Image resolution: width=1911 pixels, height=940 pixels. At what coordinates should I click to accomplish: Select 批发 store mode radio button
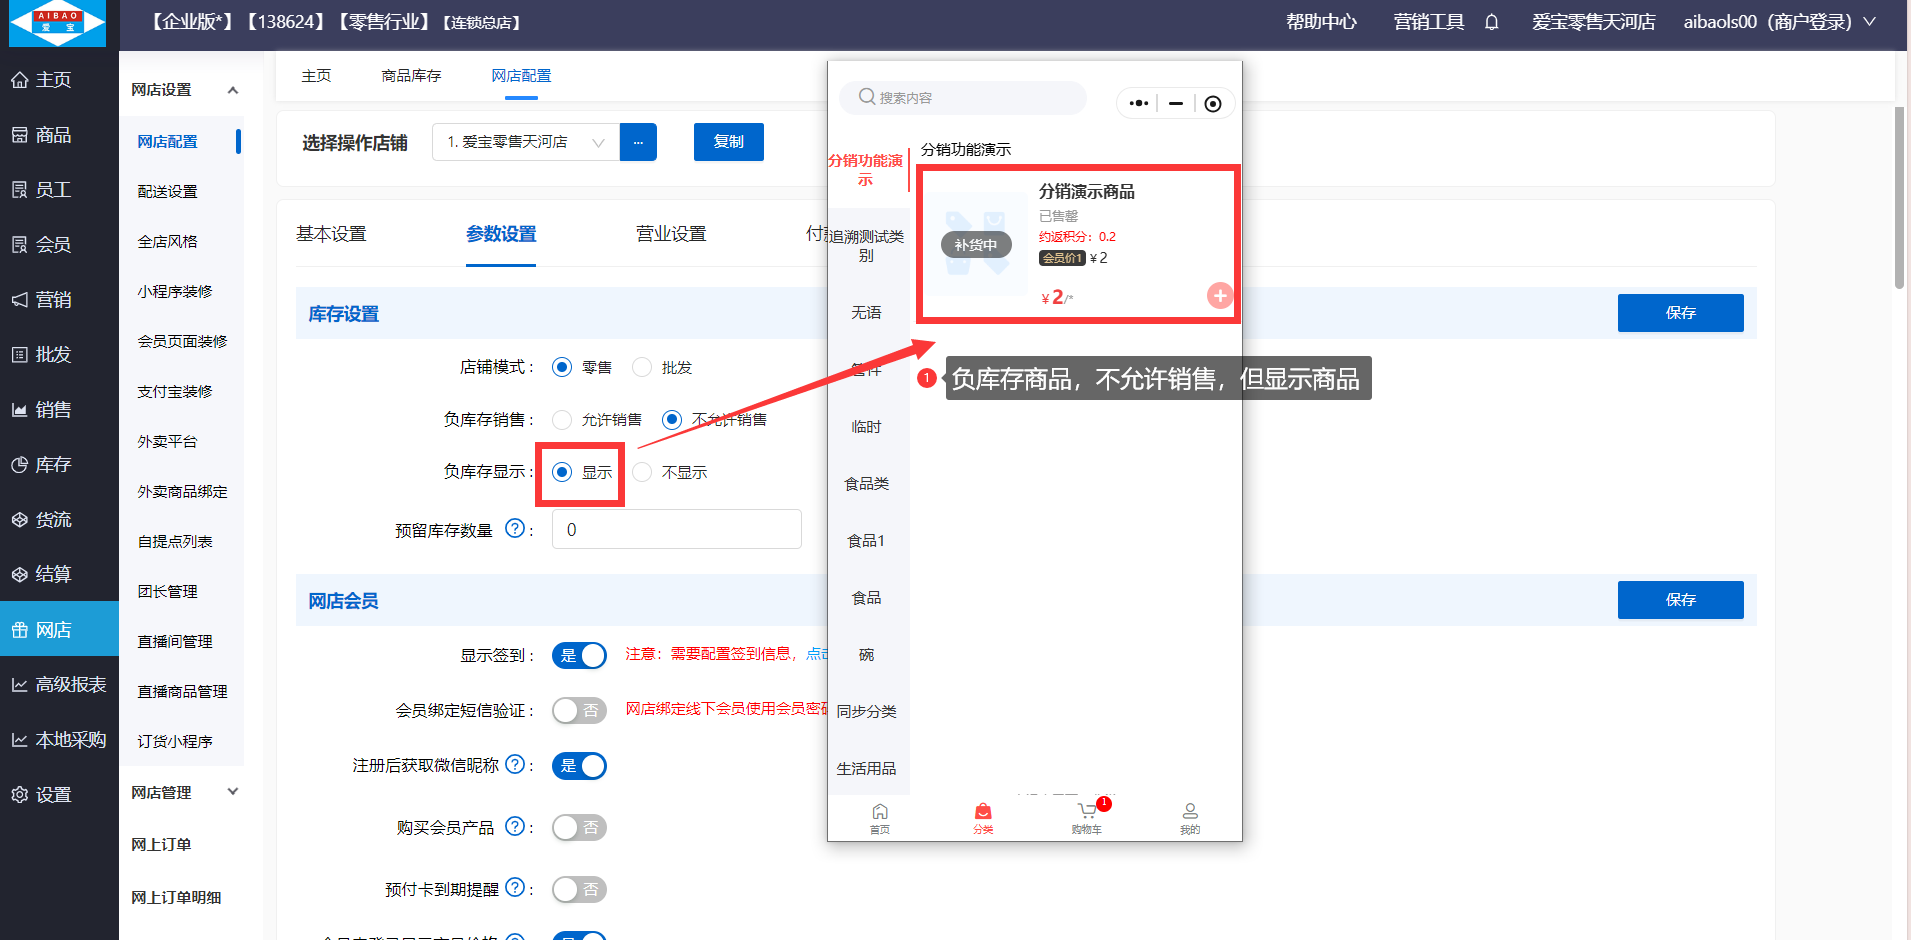[643, 367]
